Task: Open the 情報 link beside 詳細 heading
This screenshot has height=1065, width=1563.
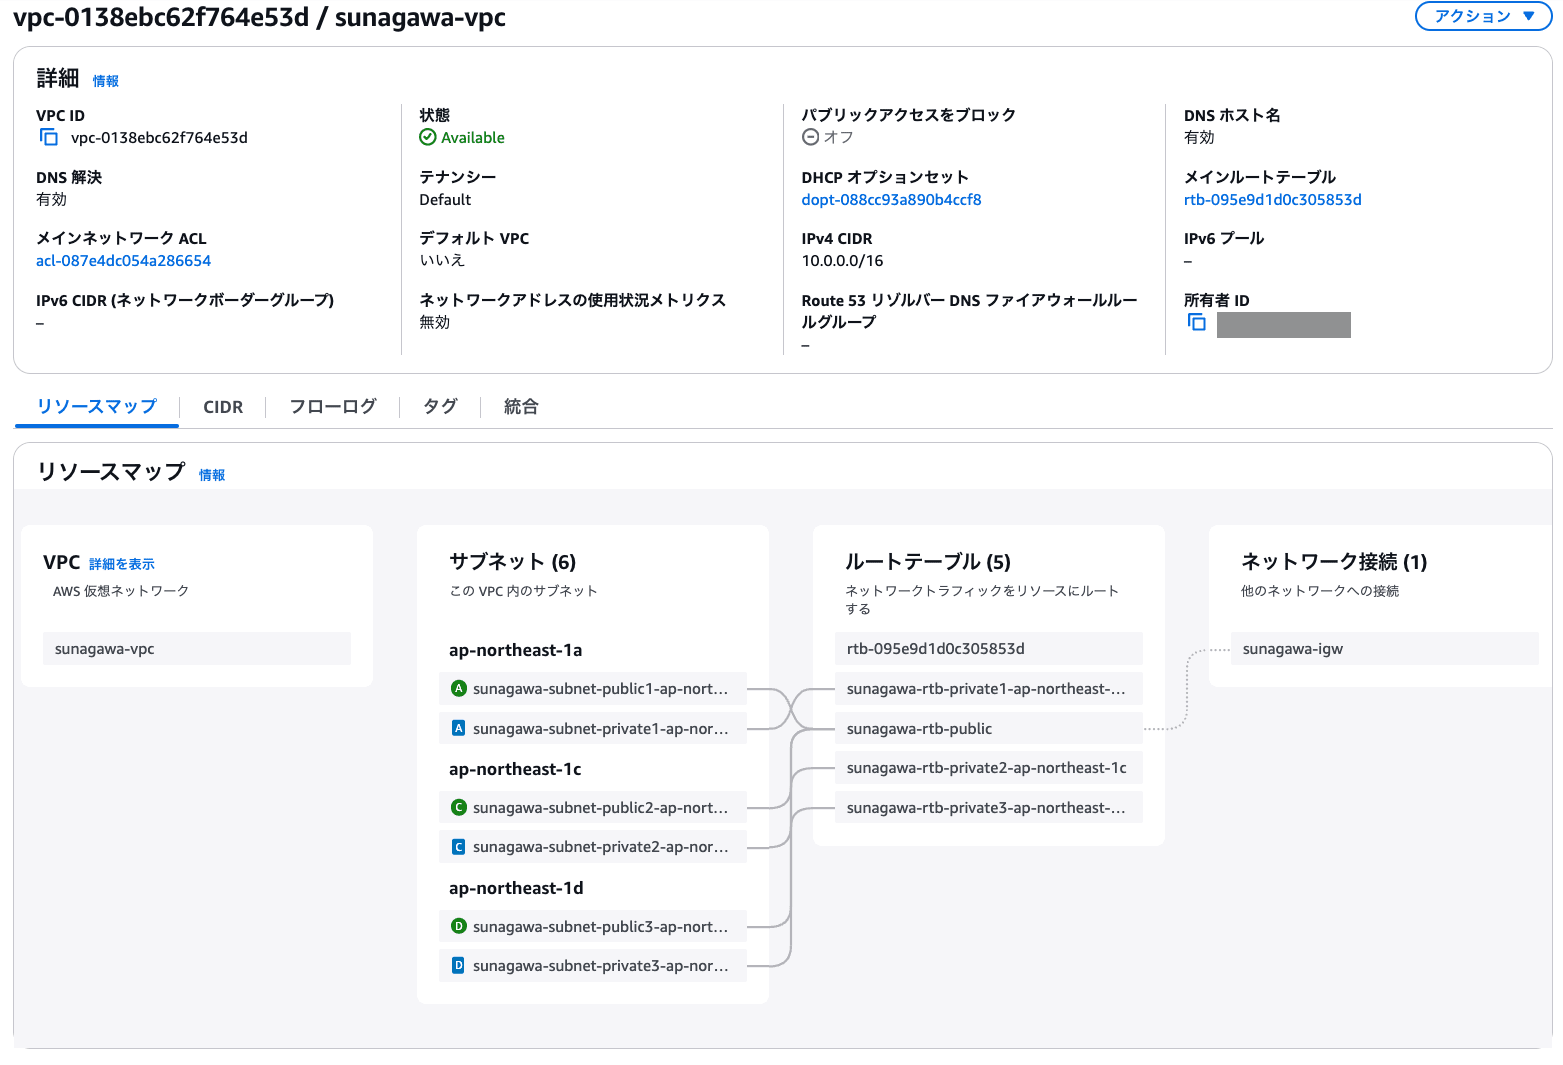Action: click(x=106, y=81)
